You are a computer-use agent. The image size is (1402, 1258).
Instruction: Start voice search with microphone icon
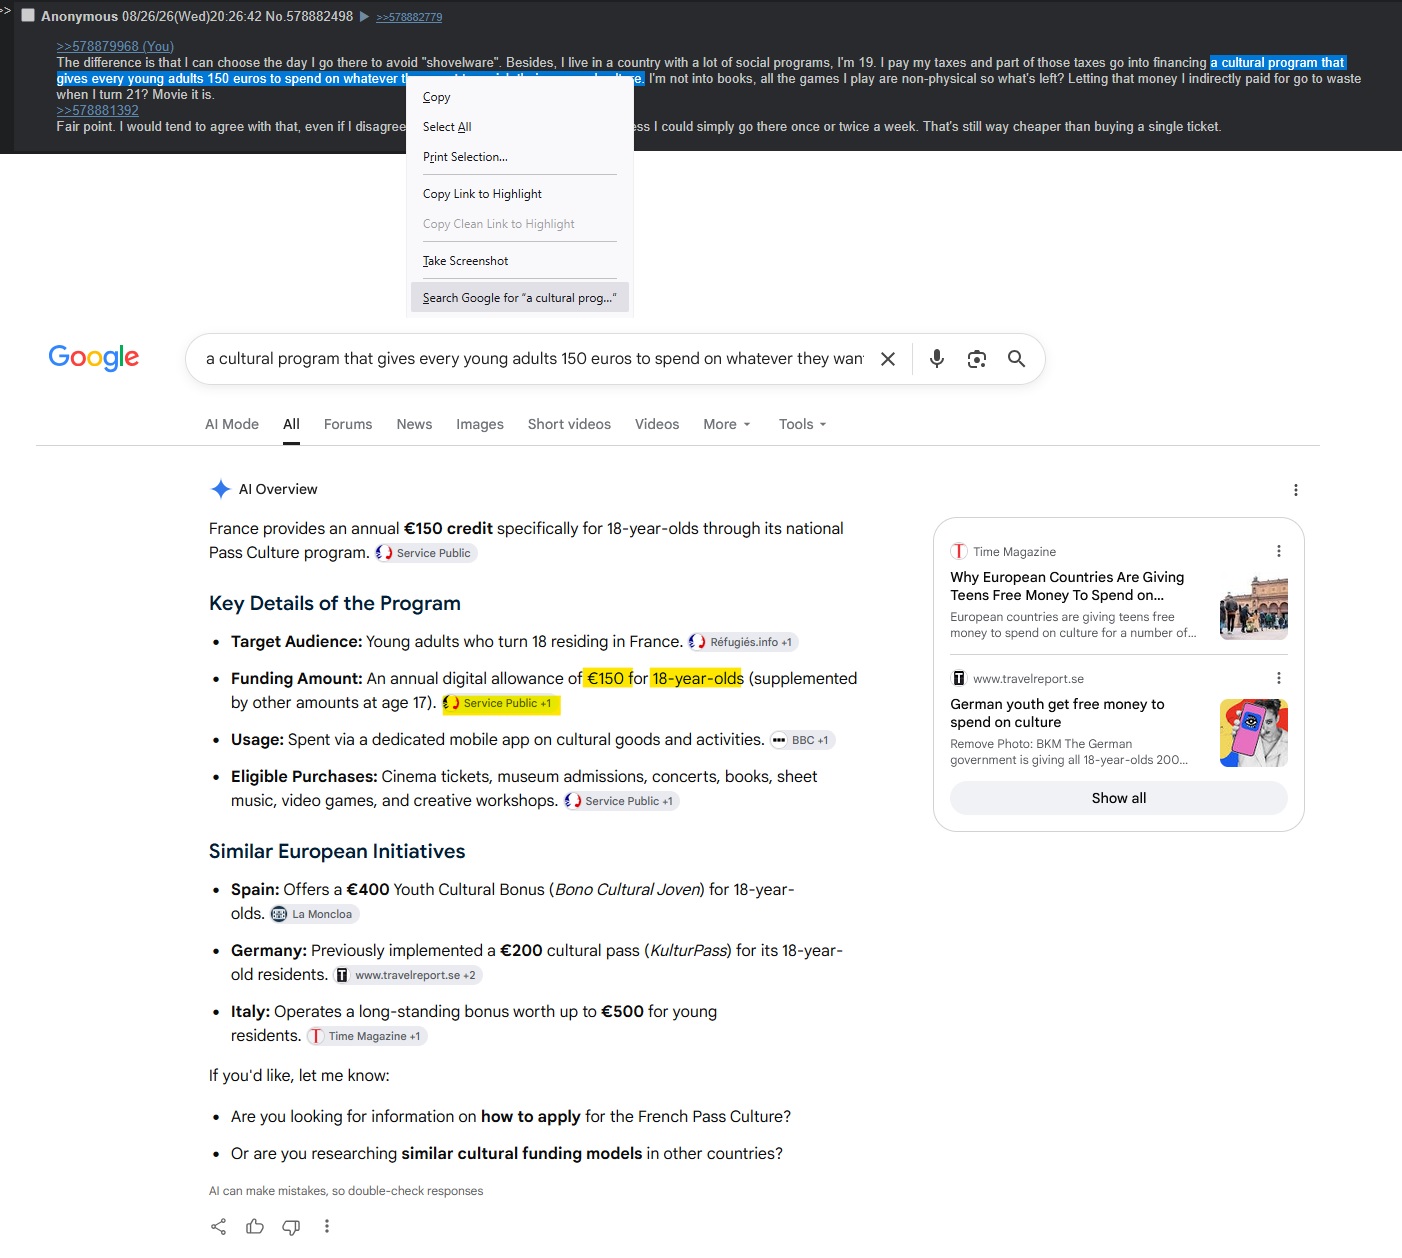pyautogui.click(x=937, y=359)
